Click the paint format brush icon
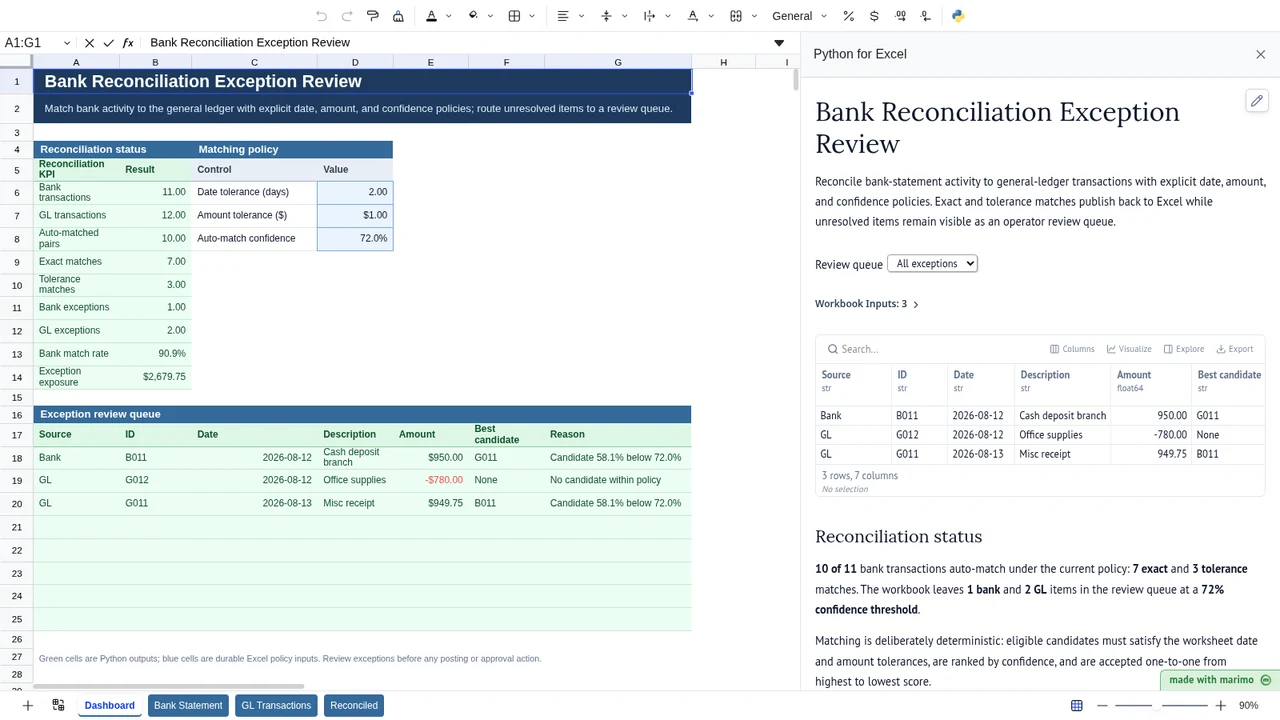This screenshot has height=720, width=1280. [372, 16]
